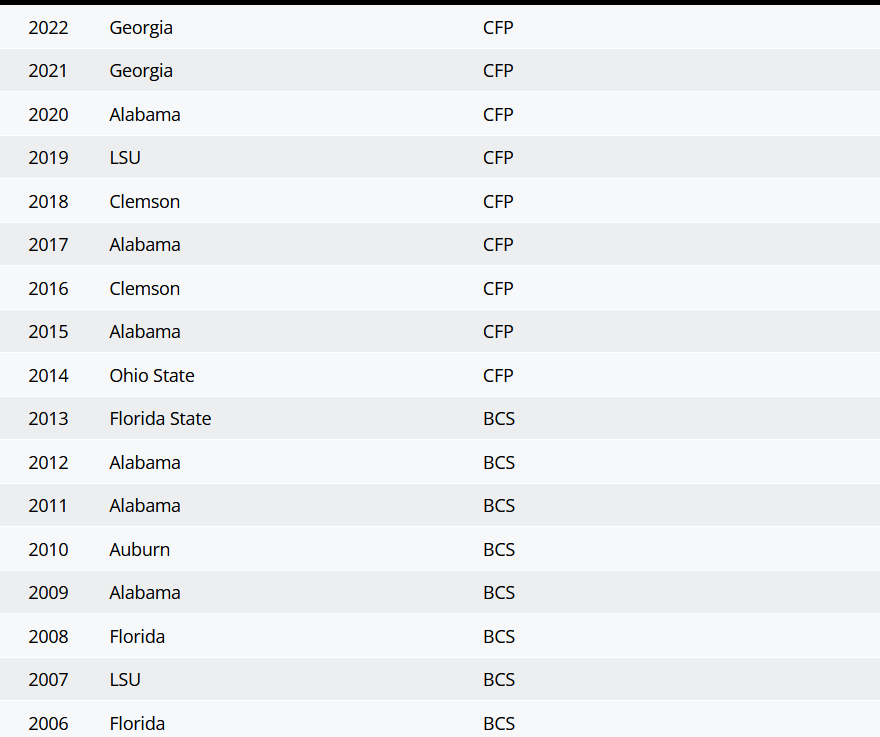
Task: Click the 2017 year cell
Action: pyautogui.click(x=48, y=245)
